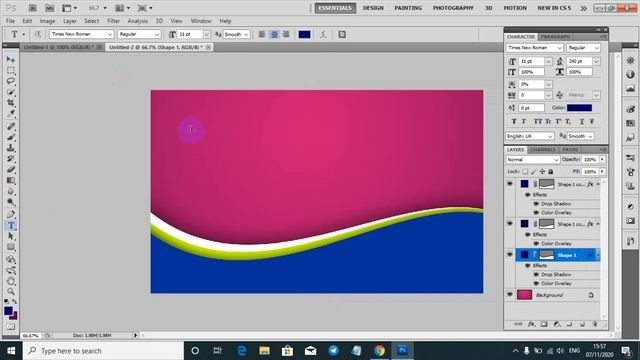Switch to the Design workspace
Image resolution: width=640 pixels, height=360 pixels.
[x=373, y=8]
